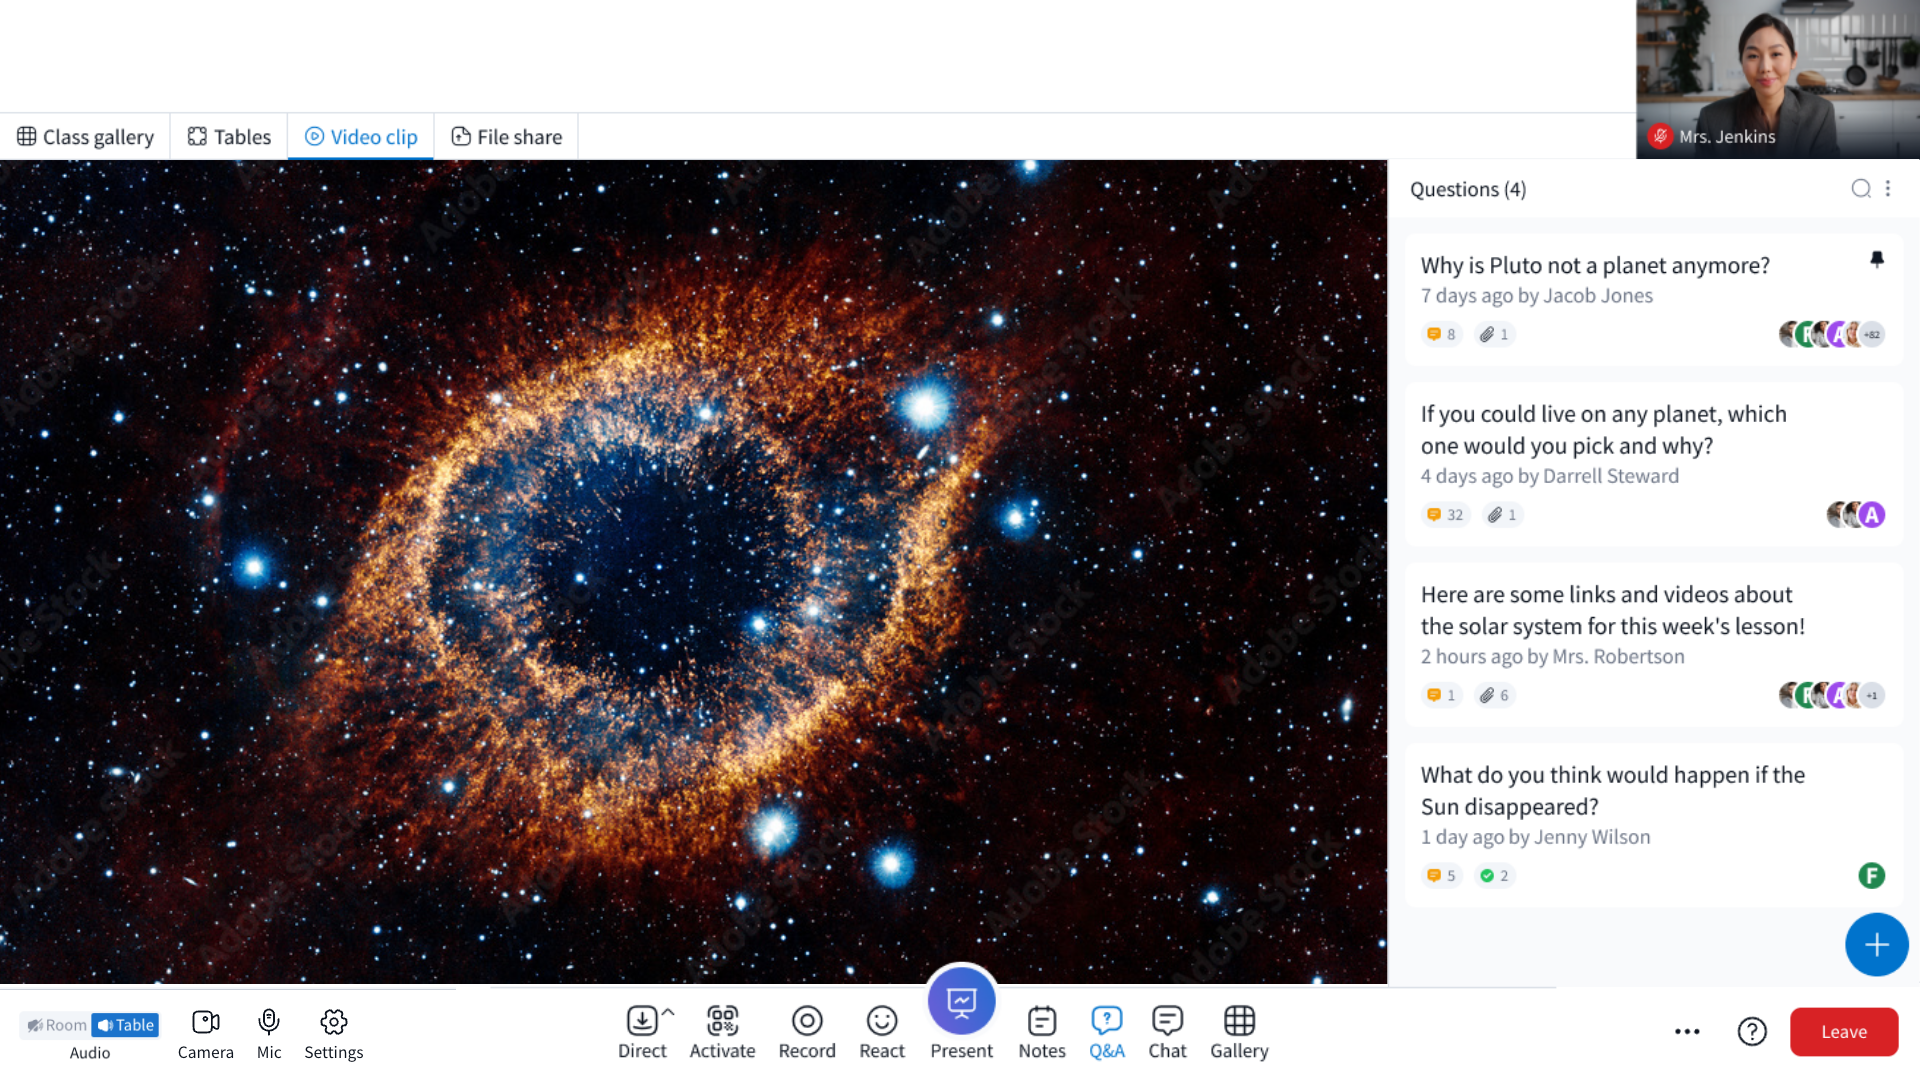Open Mrs. Robertson's links and videos post

tap(1653, 645)
